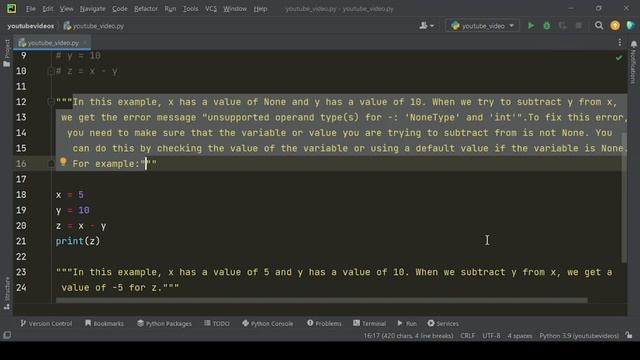Screen dimensions: 640x360
Task: Click 4 spaces indent setting
Action: (x=520, y=336)
